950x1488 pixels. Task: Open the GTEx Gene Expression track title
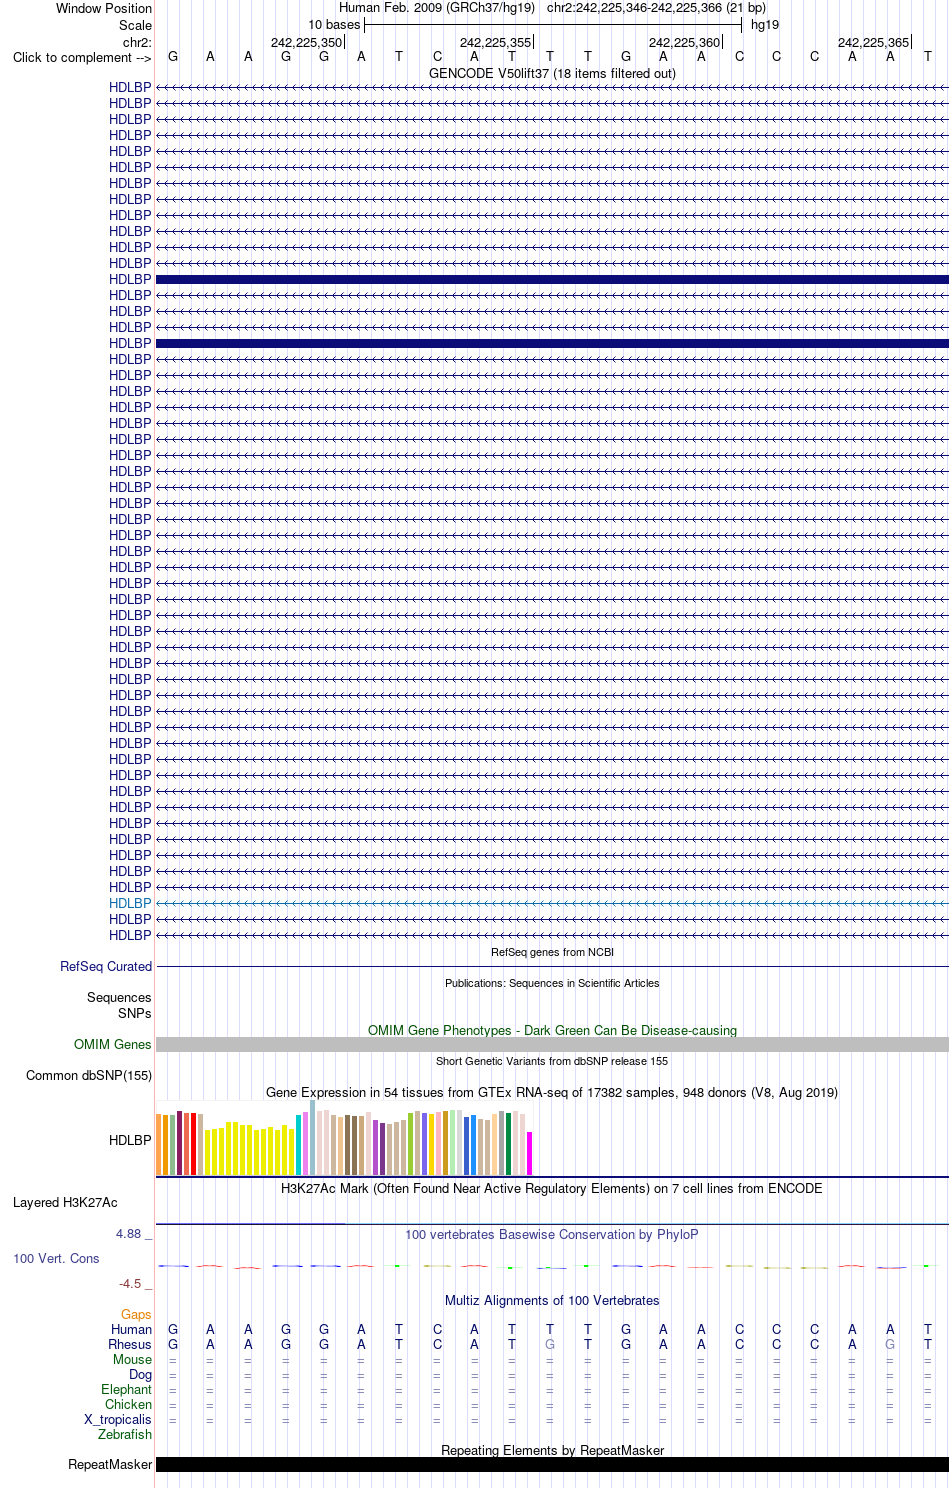[x=552, y=1092]
